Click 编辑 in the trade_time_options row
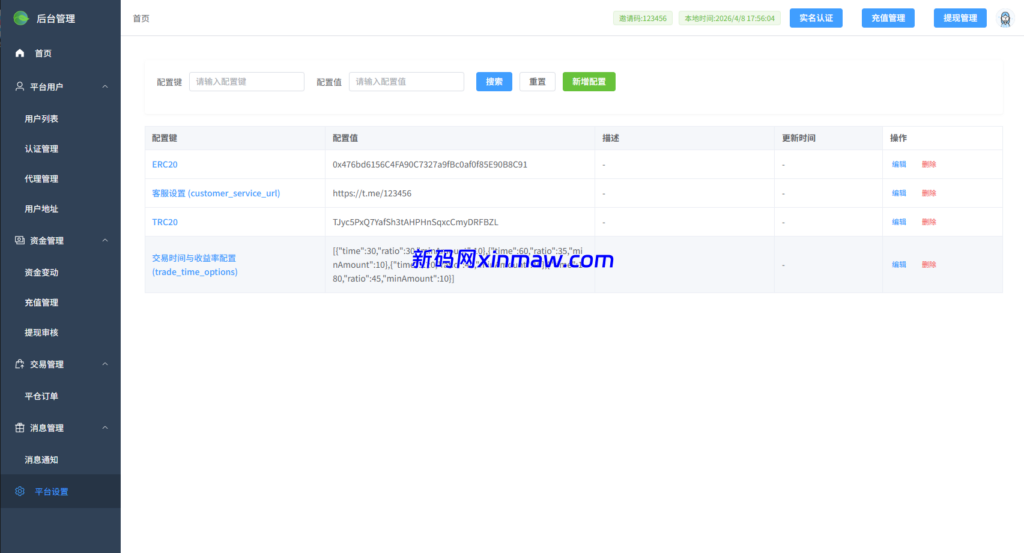The height and width of the screenshot is (553, 1024). [899, 264]
